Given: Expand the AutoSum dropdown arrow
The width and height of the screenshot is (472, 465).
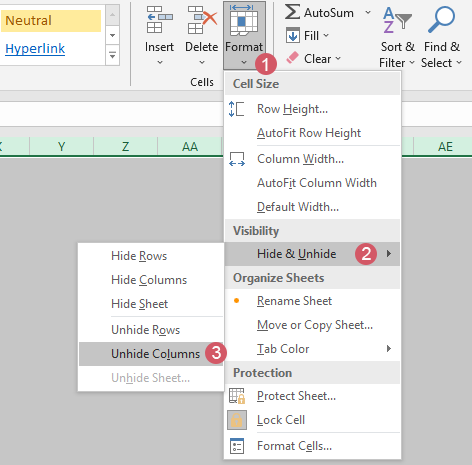Looking at the screenshot, I should pyautogui.click(x=368, y=13).
